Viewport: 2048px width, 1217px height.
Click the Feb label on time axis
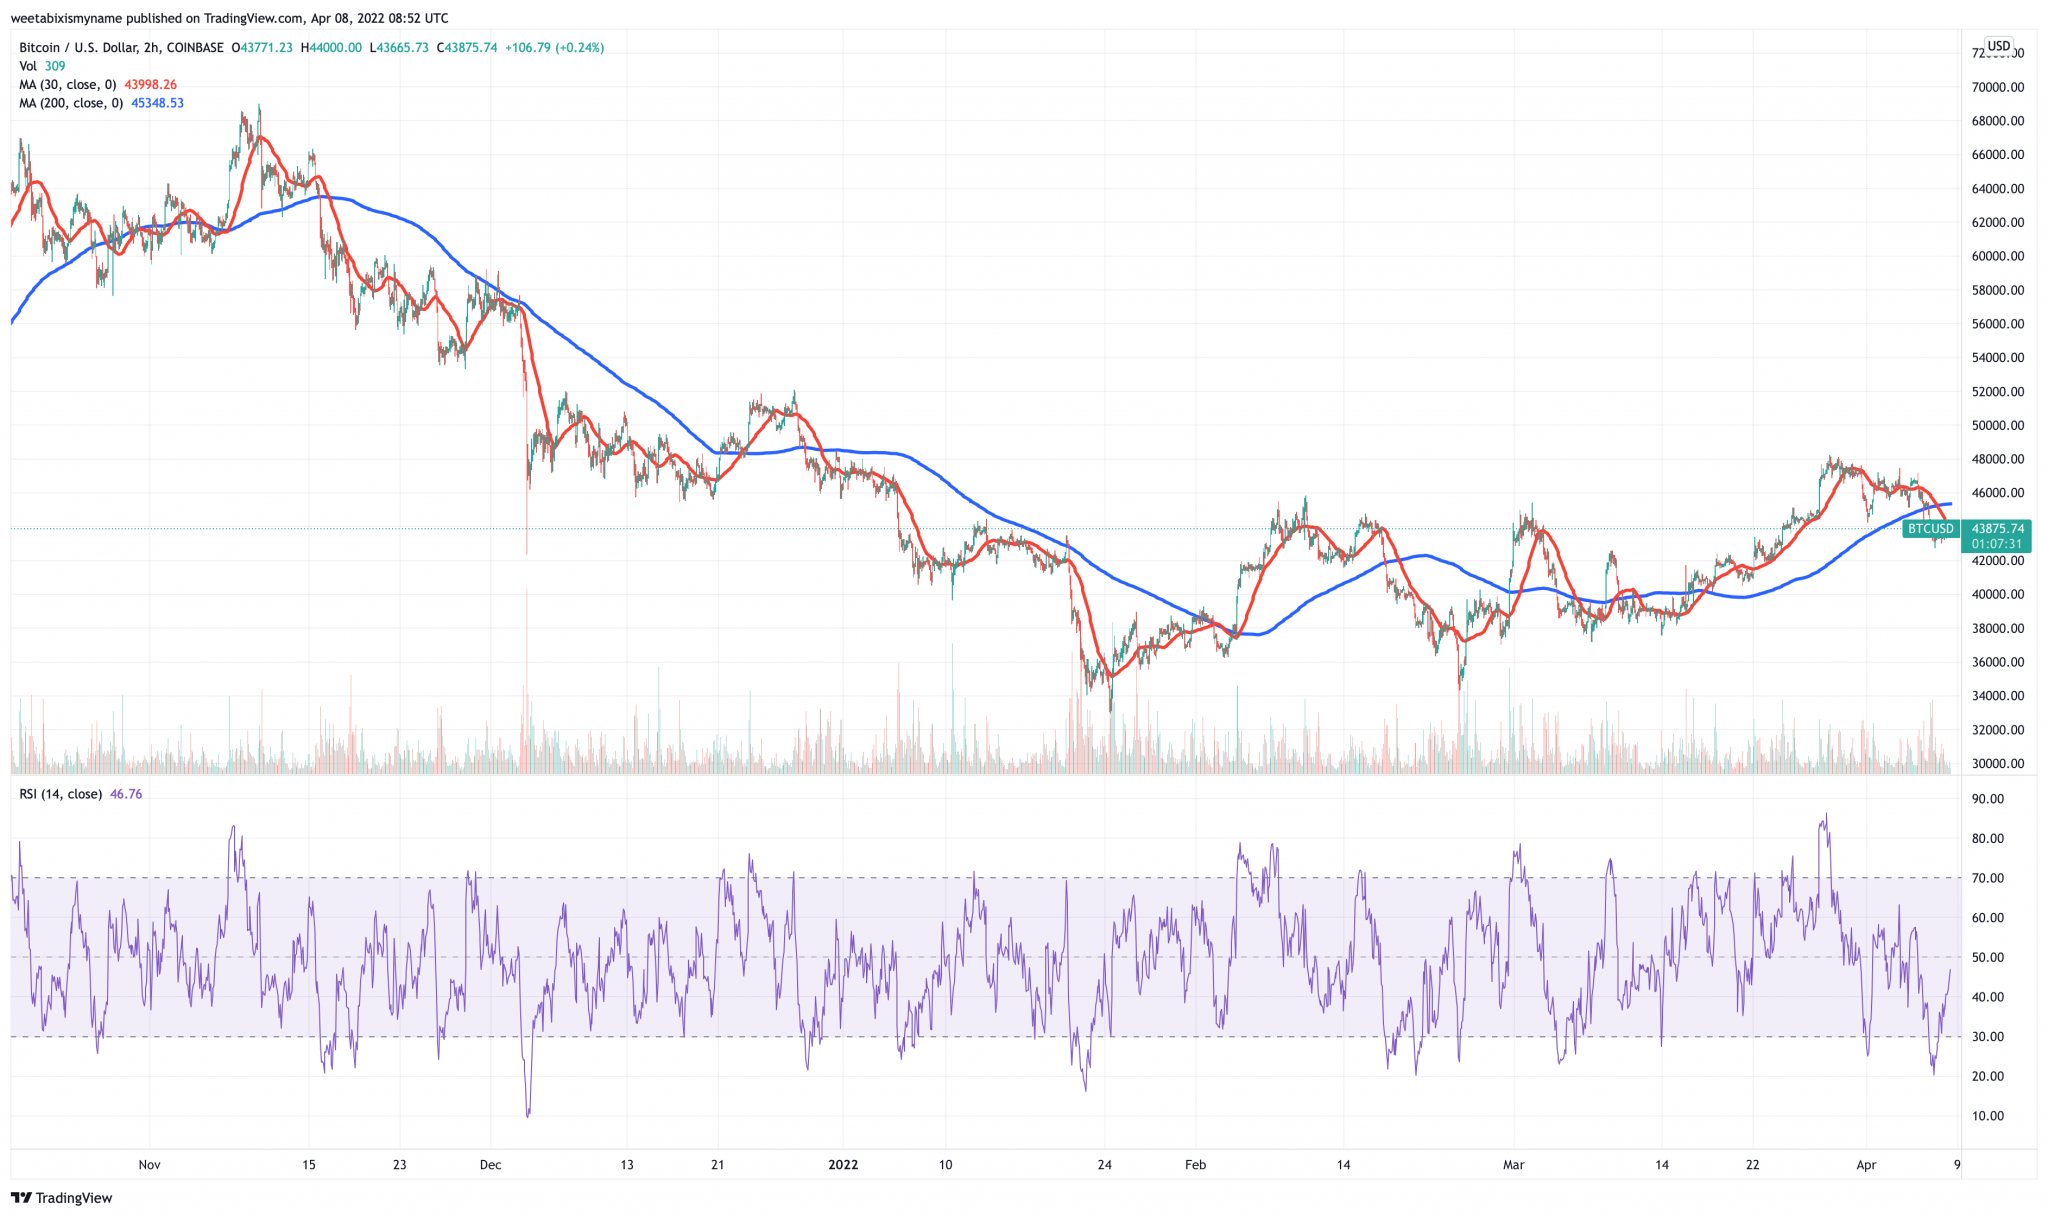pos(1195,1164)
